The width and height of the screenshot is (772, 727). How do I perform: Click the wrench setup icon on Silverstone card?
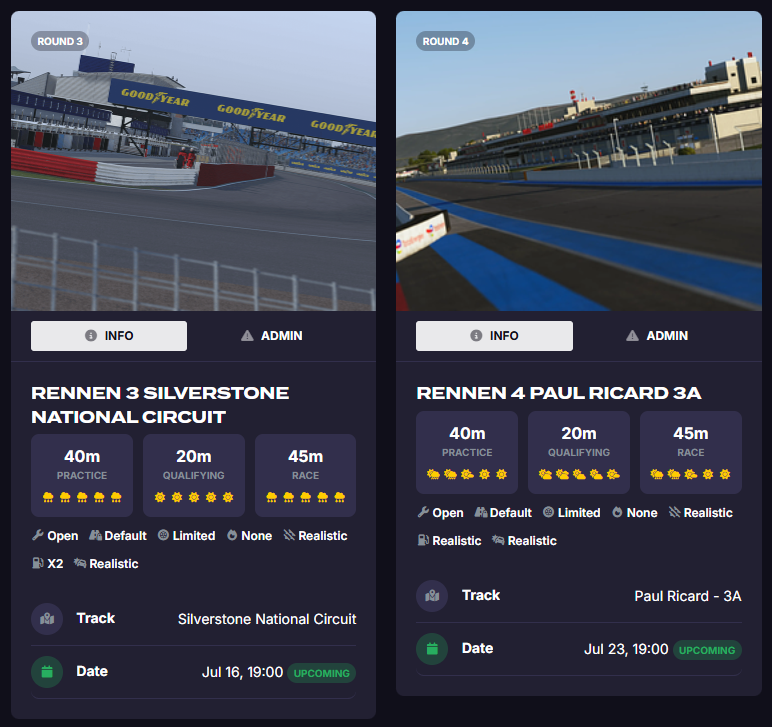[37, 535]
